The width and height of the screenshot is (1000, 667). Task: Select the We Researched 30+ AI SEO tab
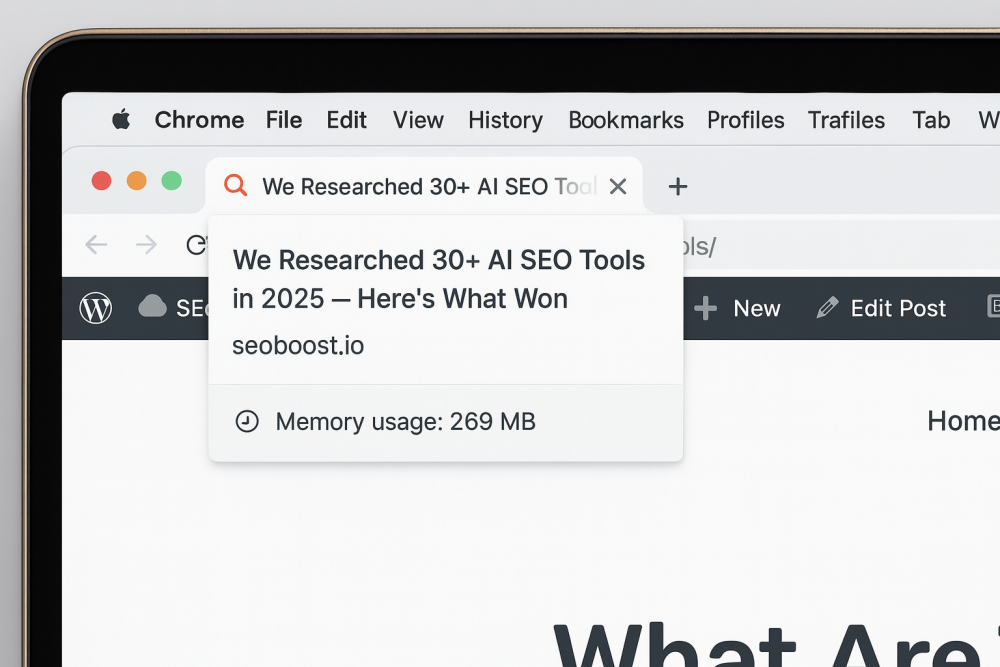(x=424, y=186)
